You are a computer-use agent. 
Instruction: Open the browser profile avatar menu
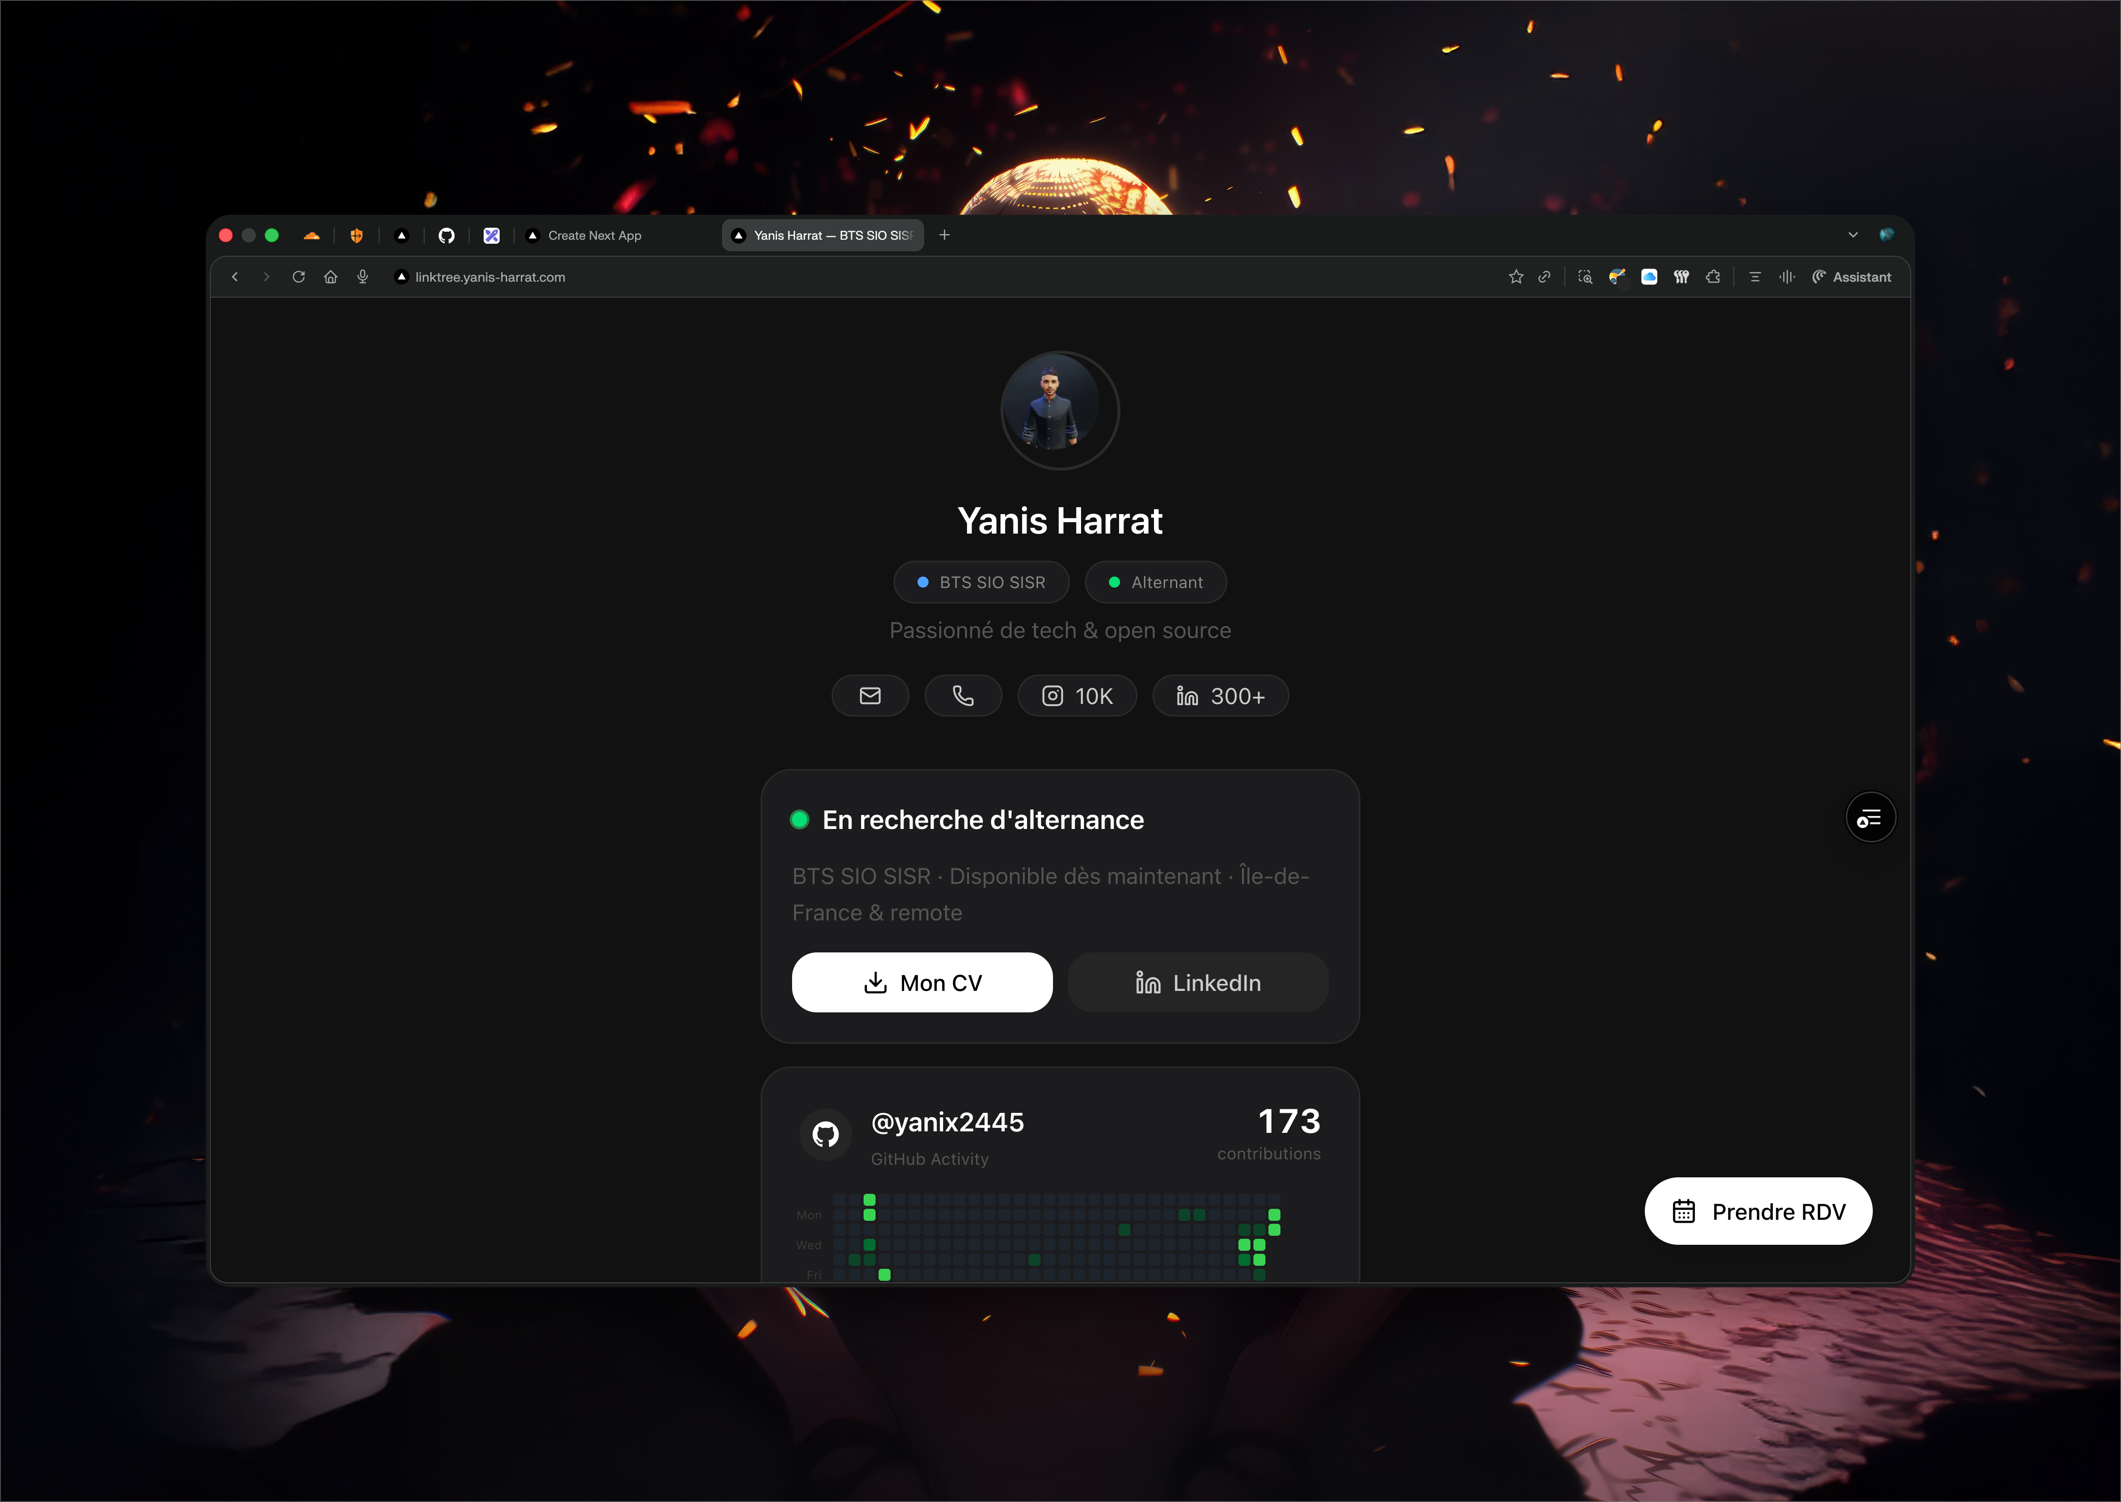point(1886,235)
